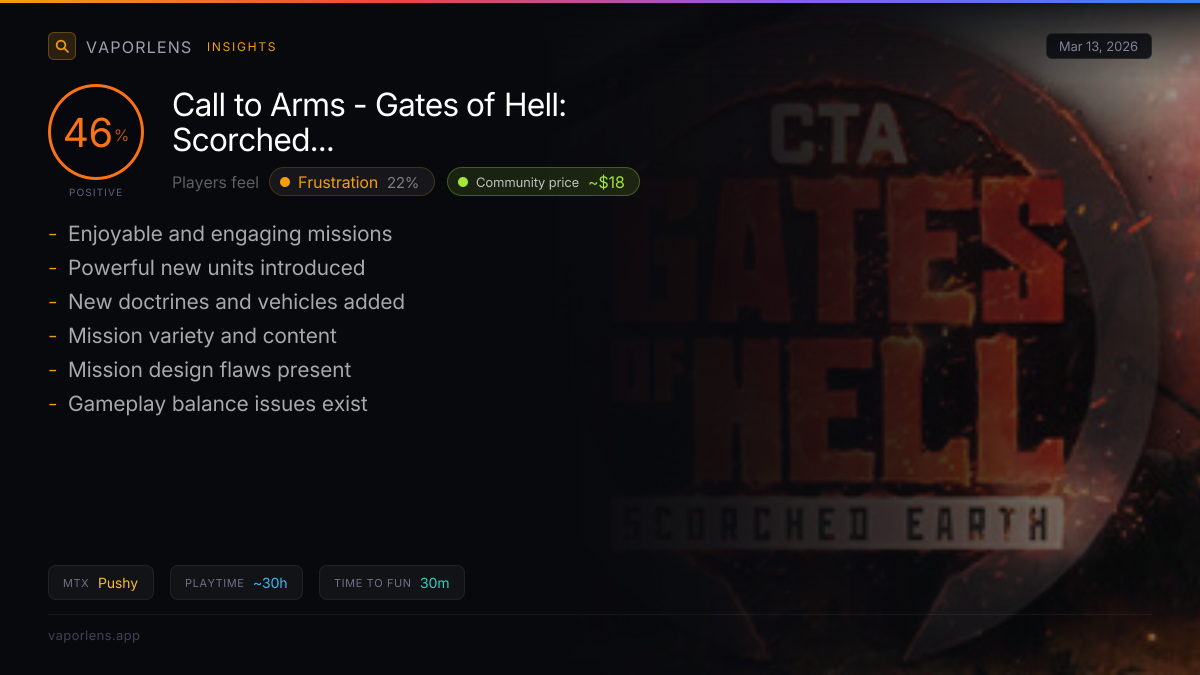Click the TIME TO FUN 30m badge
Screen dimensions: 1200x675
click(392, 583)
